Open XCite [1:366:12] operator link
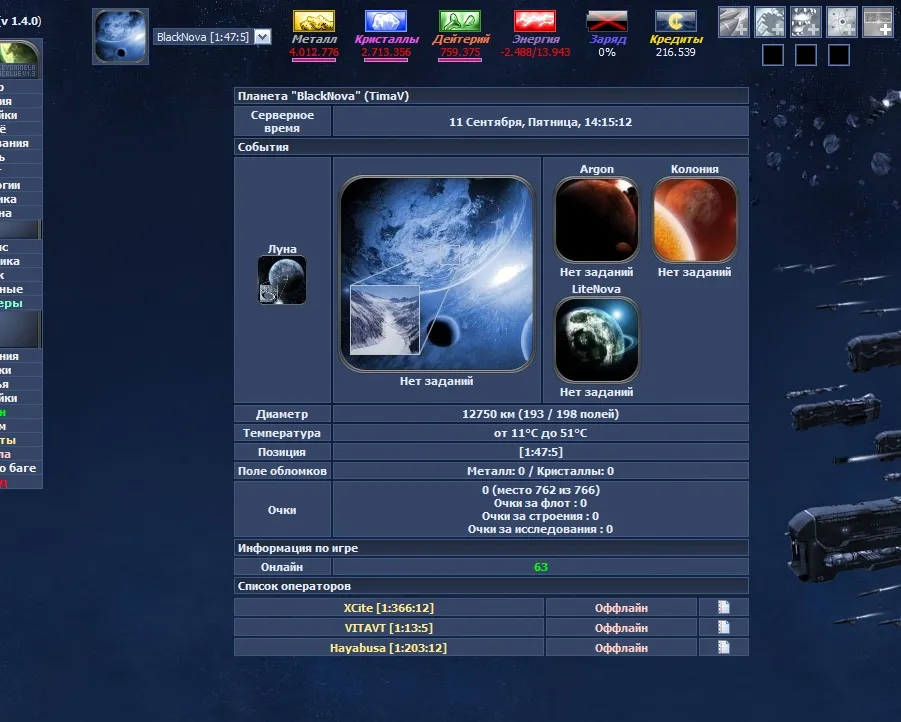The height and width of the screenshot is (722, 901). point(388,608)
